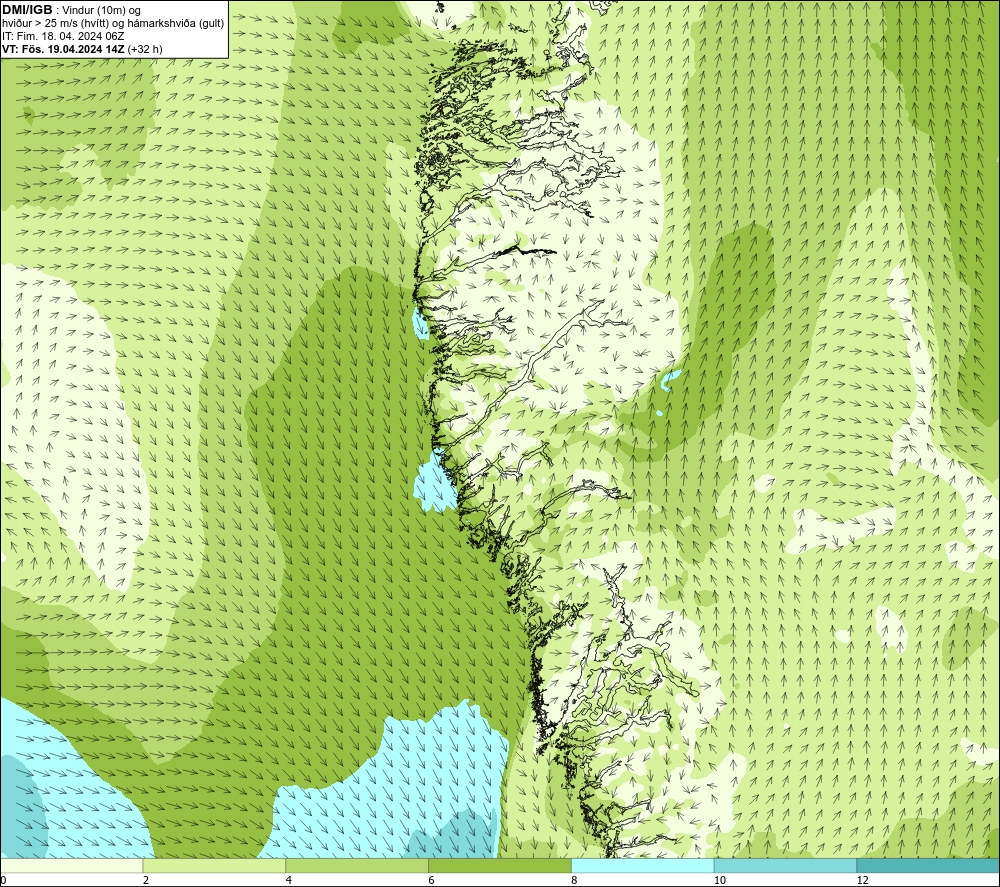The height and width of the screenshot is (887, 1000).
Task: Click the legend label '4'
Action: click(x=289, y=881)
